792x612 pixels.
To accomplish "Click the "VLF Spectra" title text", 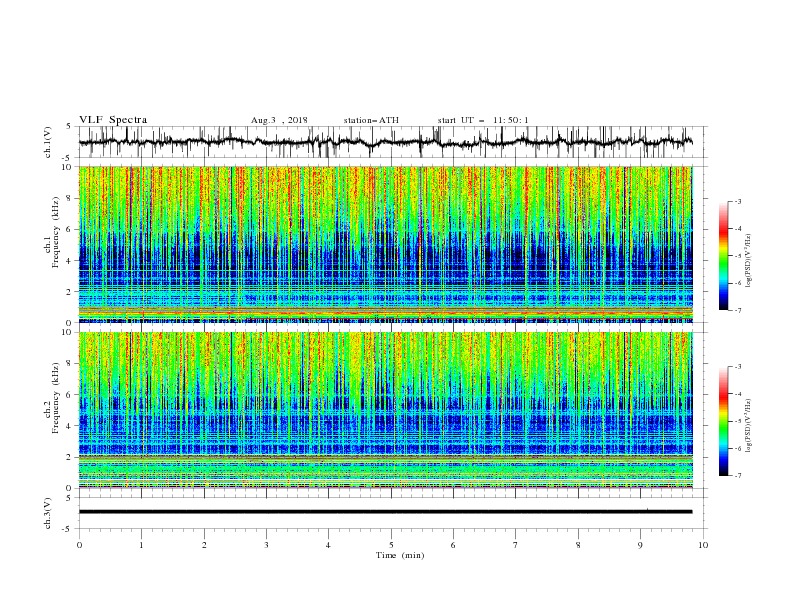I will pyautogui.click(x=113, y=120).
